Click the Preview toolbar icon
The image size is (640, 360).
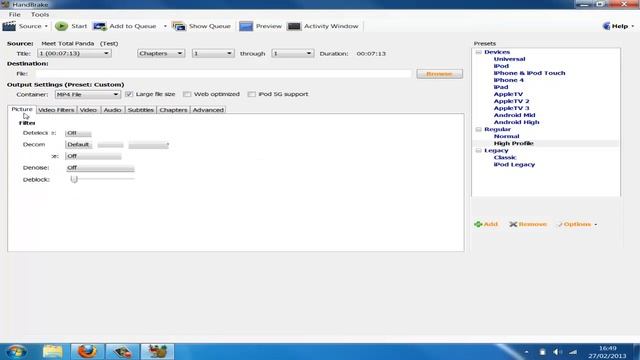pos(246,26)
